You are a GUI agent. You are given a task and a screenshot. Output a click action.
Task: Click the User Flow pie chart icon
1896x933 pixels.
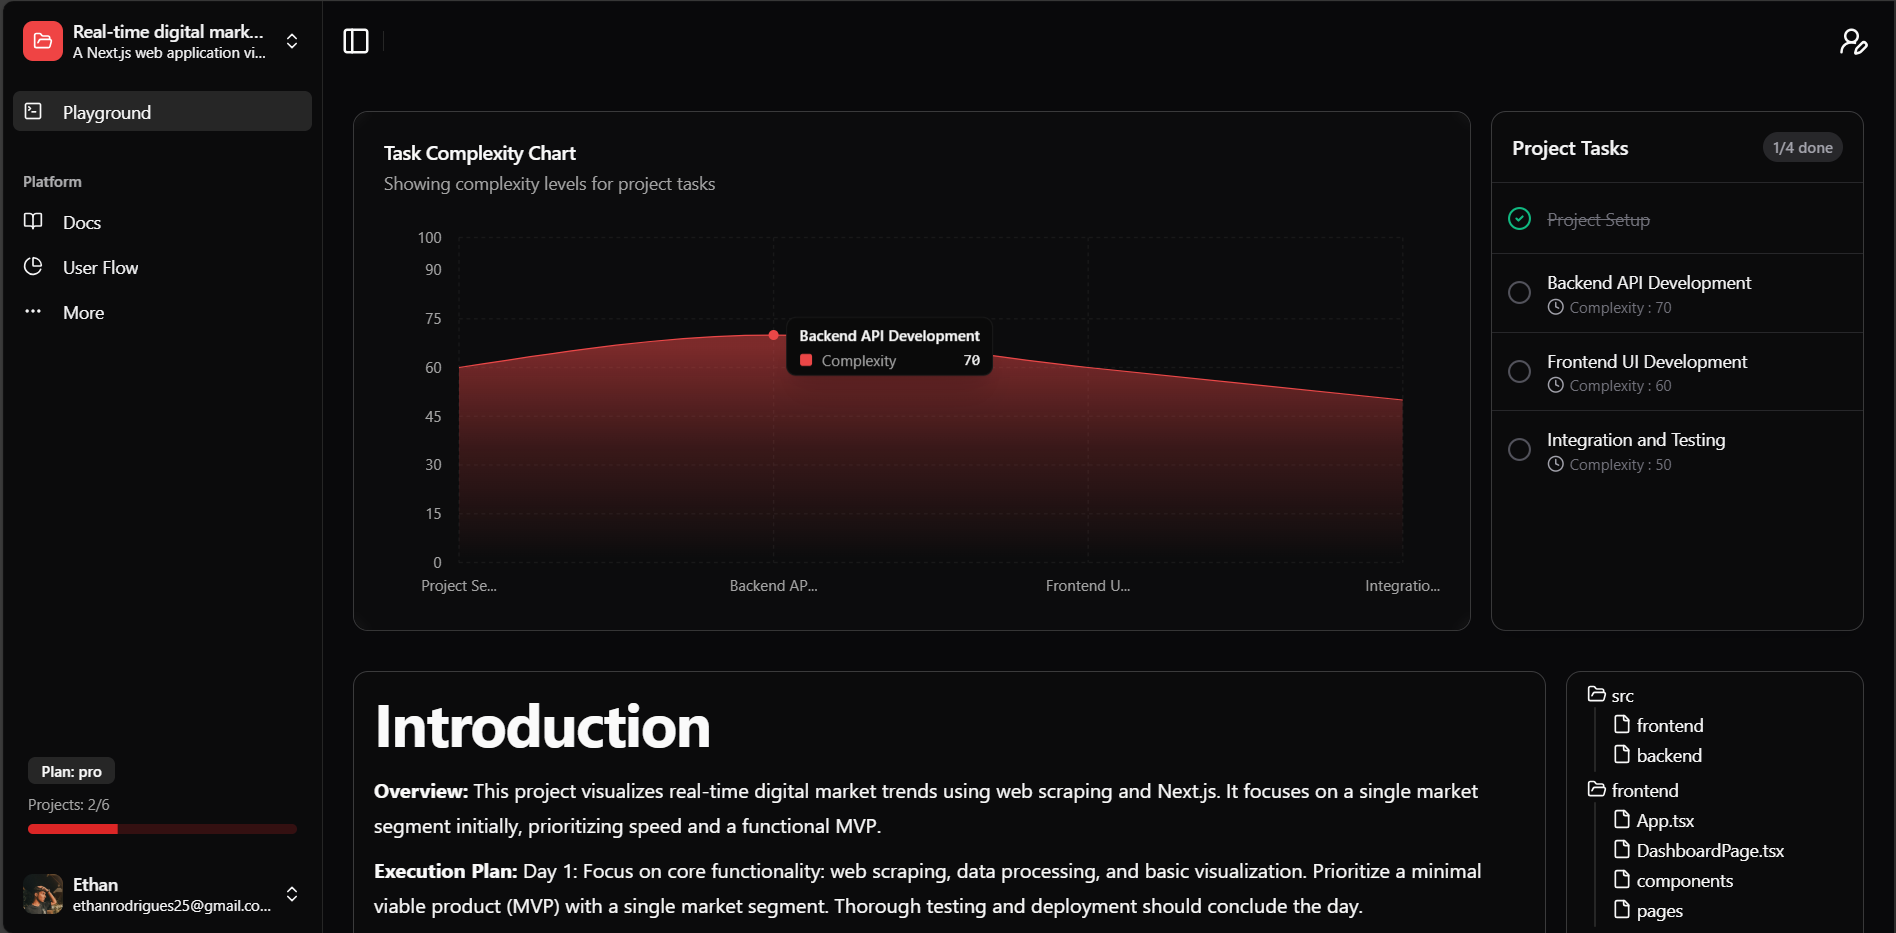pyautogui.click(x=33, y=266)
